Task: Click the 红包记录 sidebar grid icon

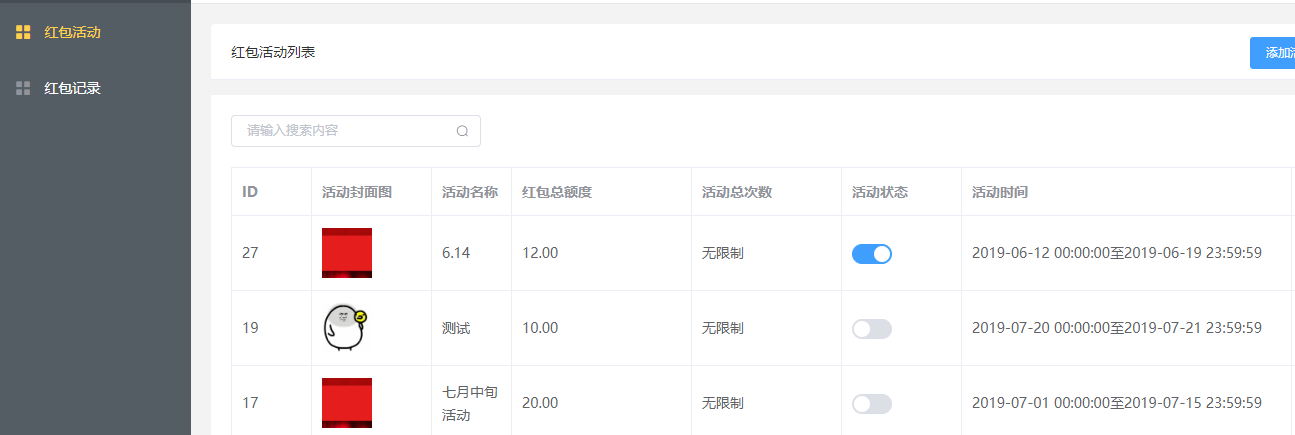Action: tap(23, 88)
